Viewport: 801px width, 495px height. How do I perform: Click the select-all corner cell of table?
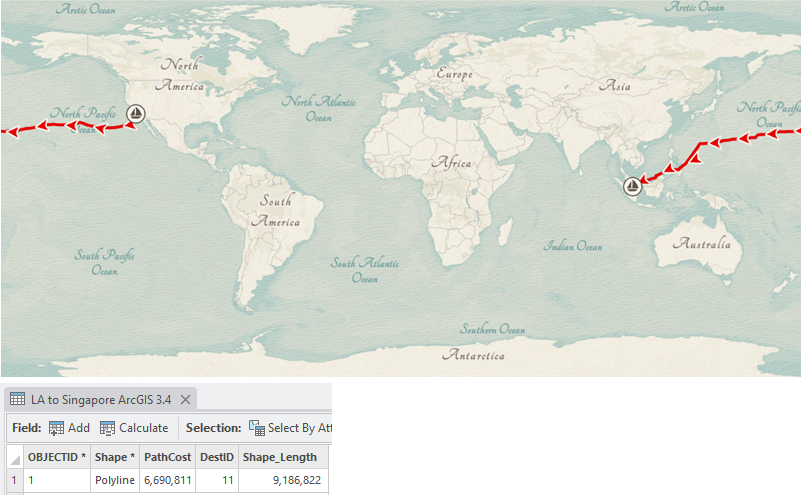click(15, 457)
